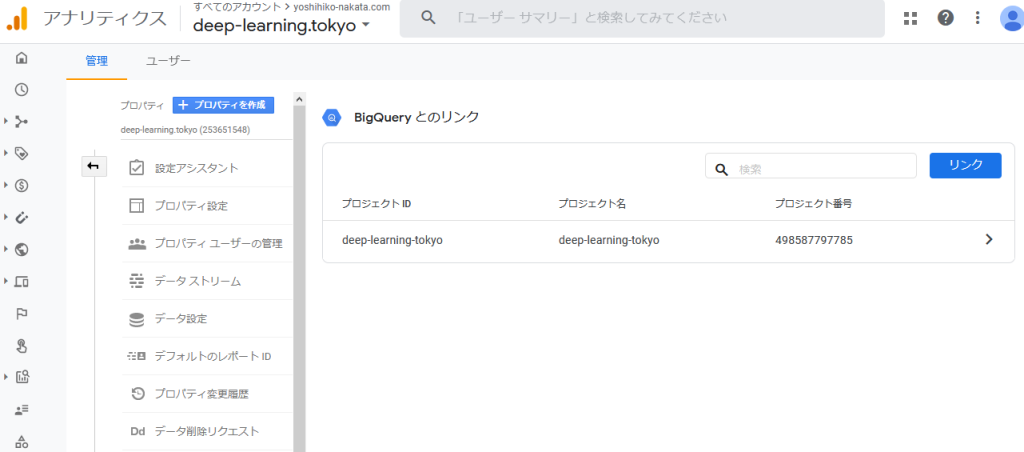Click the BigQuery hexagon icon
The height and width of the screenshot is (452, 1024).
332,118
